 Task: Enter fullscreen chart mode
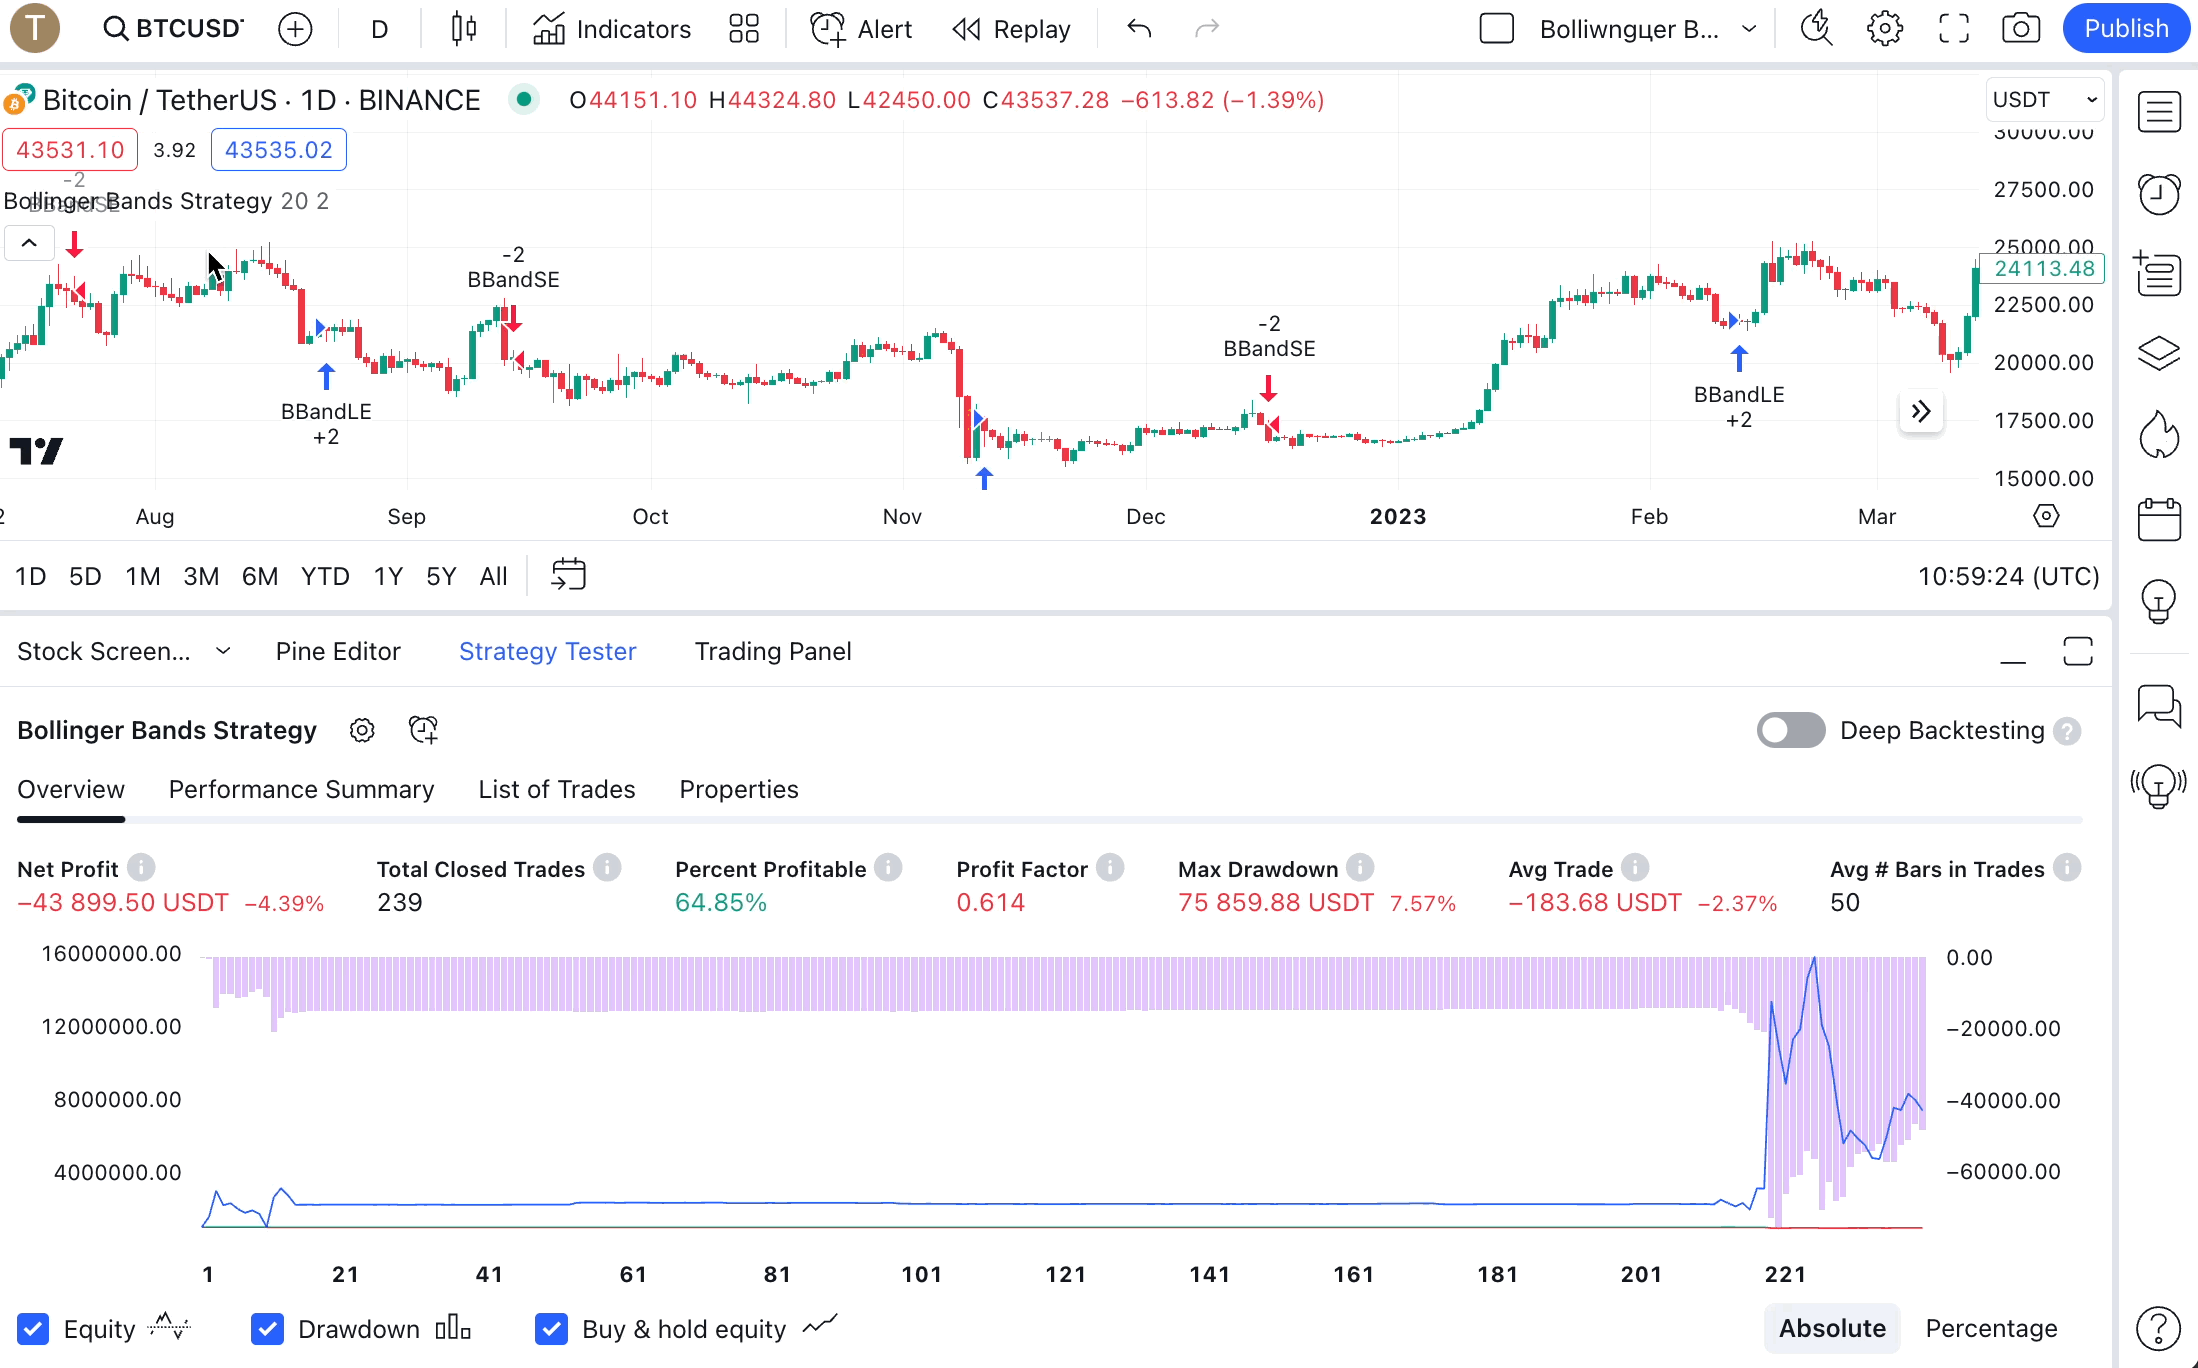(1953, 28)
